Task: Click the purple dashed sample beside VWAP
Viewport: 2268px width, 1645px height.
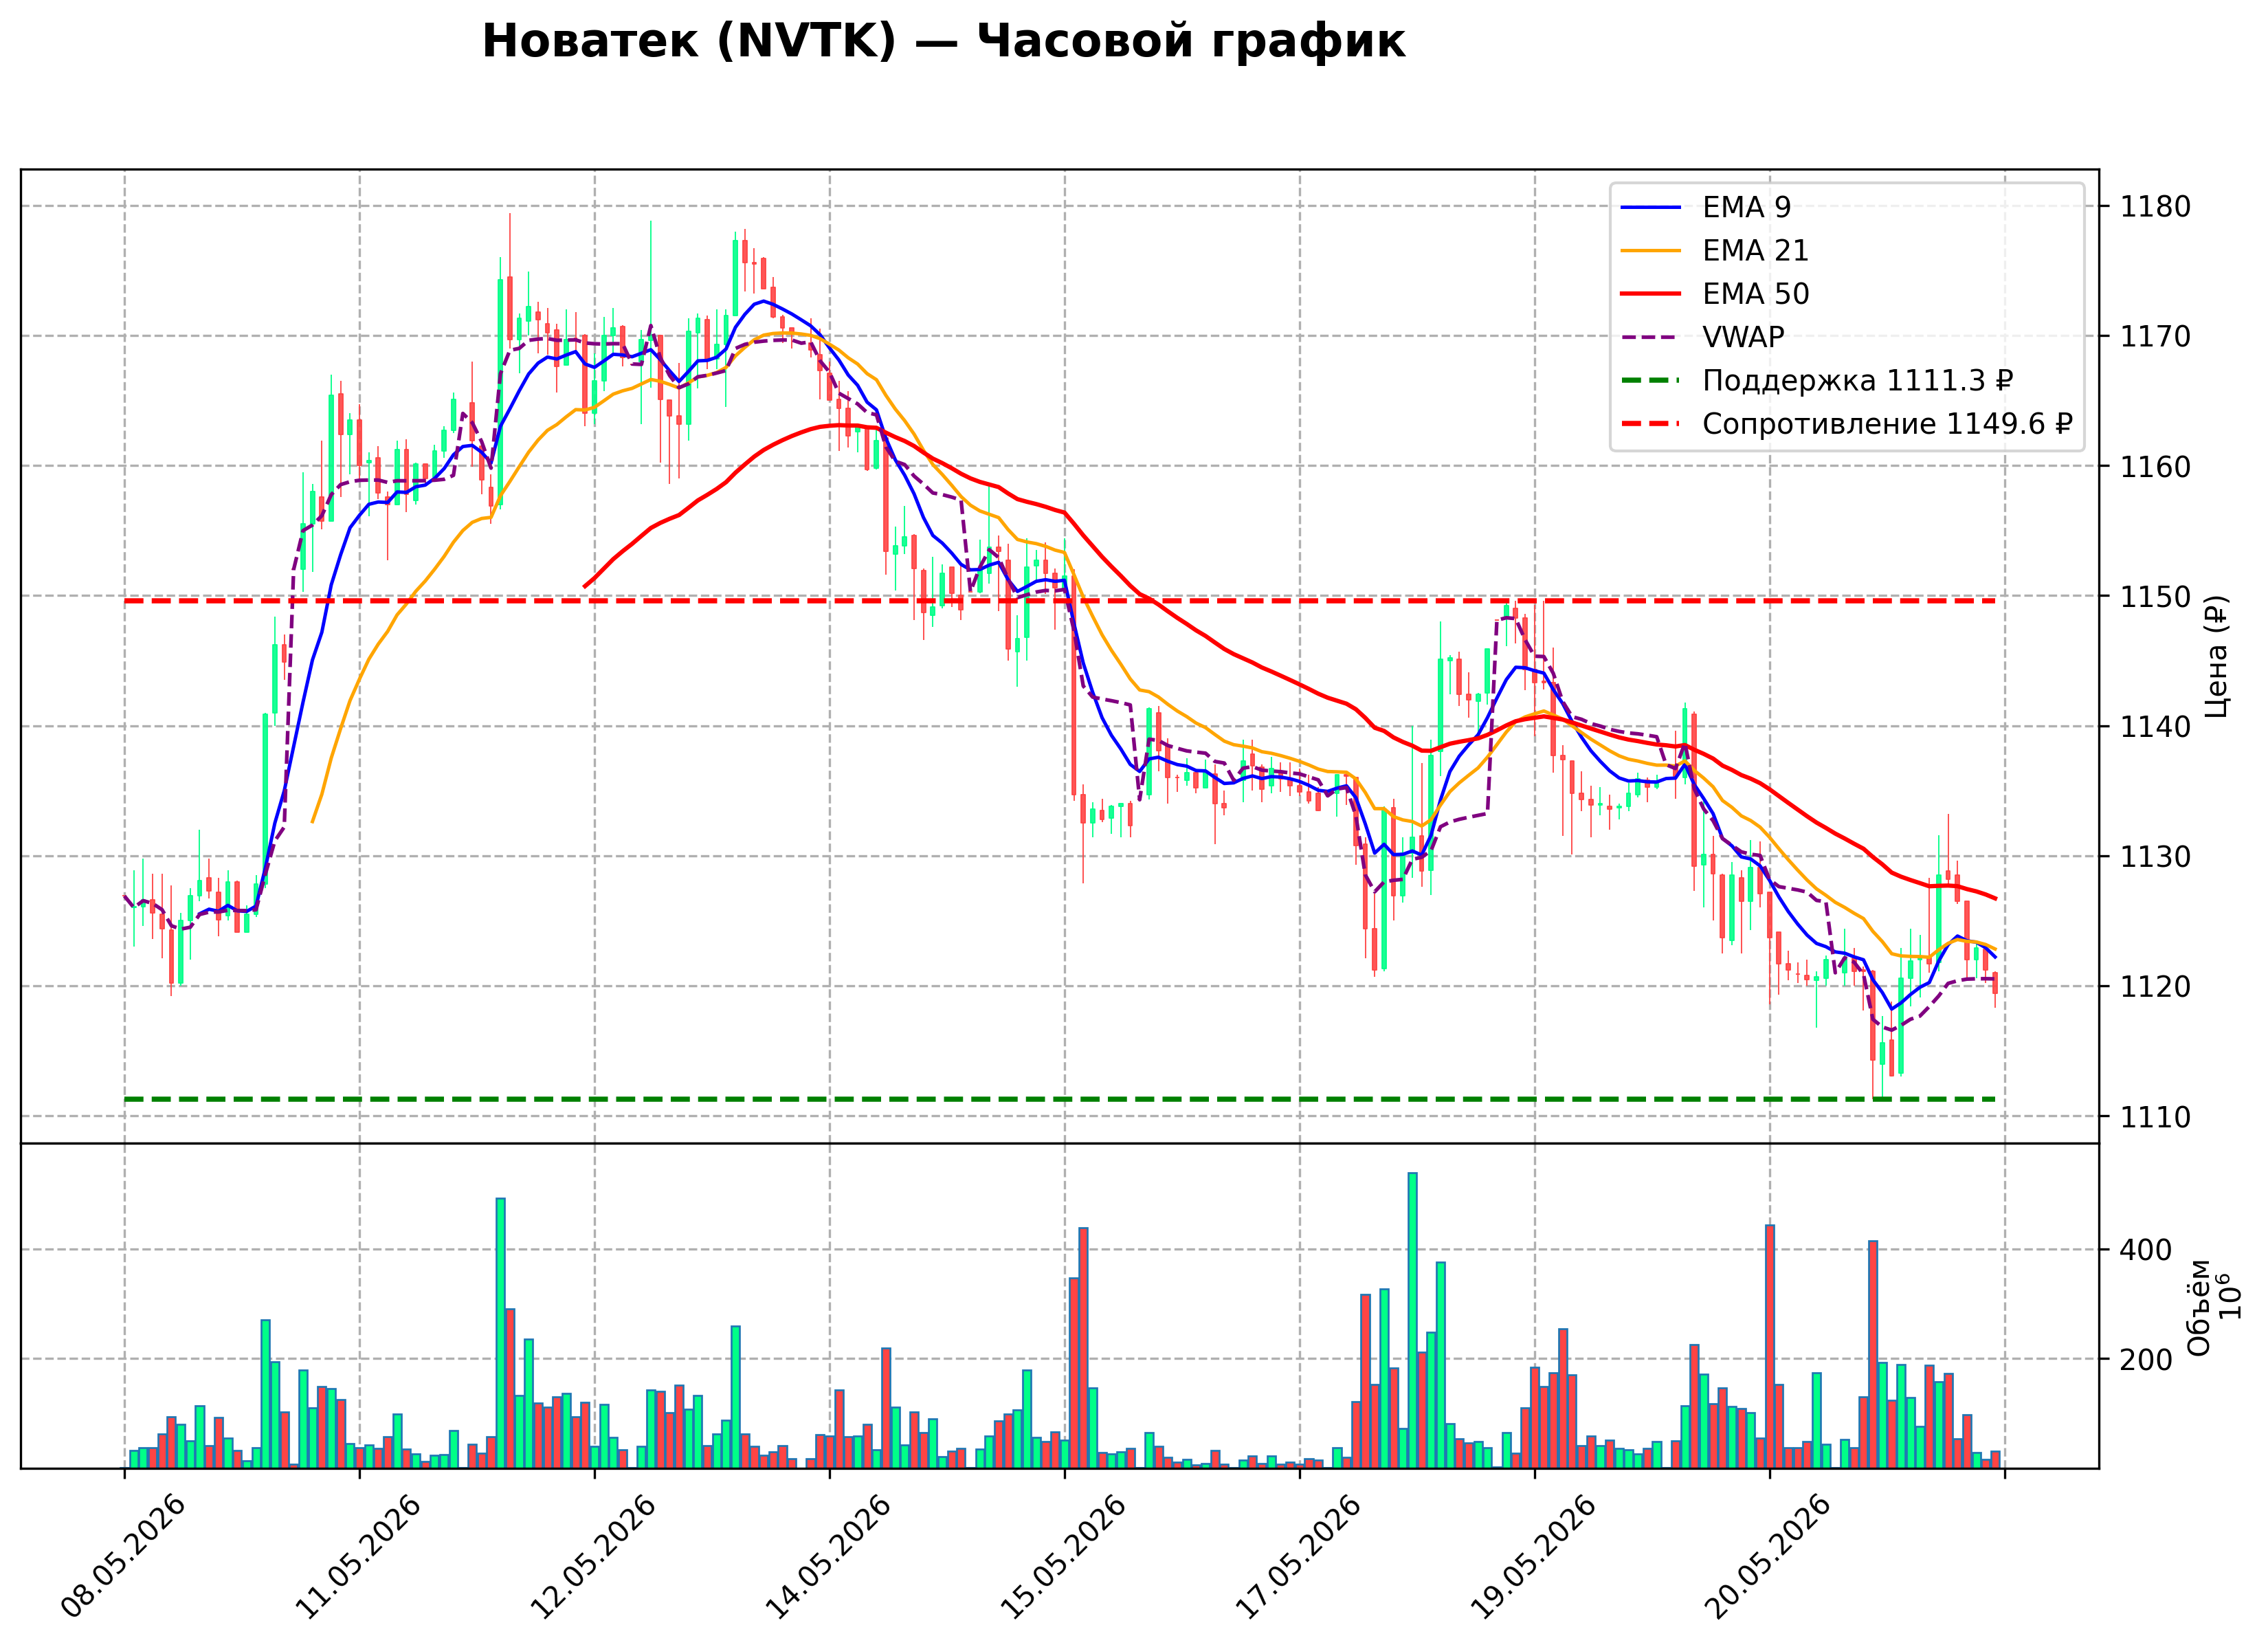Action: (x=1651, y=337)
